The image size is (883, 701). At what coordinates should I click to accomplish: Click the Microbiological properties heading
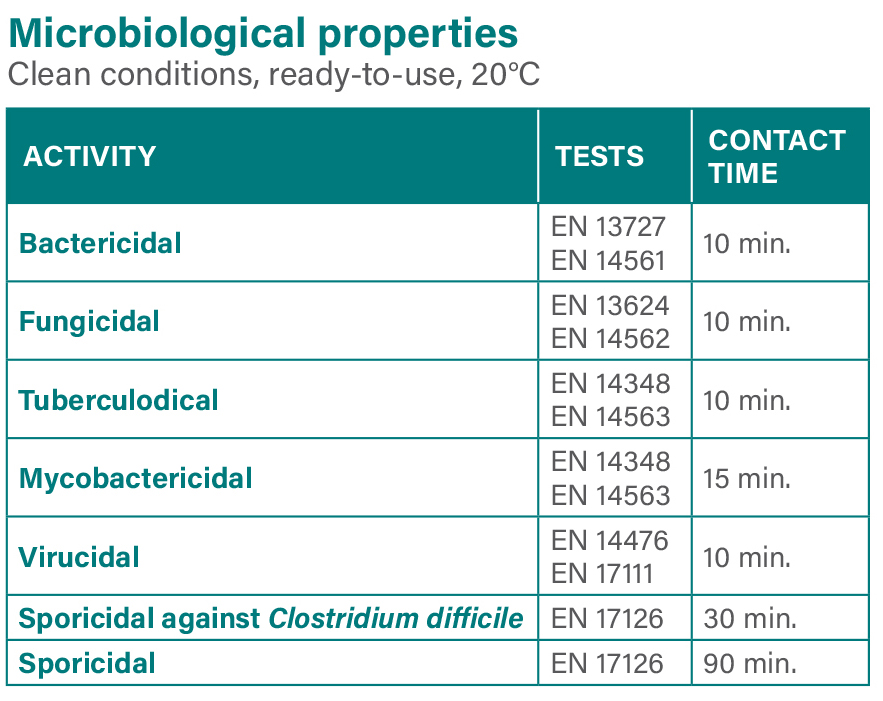[263, 35]
